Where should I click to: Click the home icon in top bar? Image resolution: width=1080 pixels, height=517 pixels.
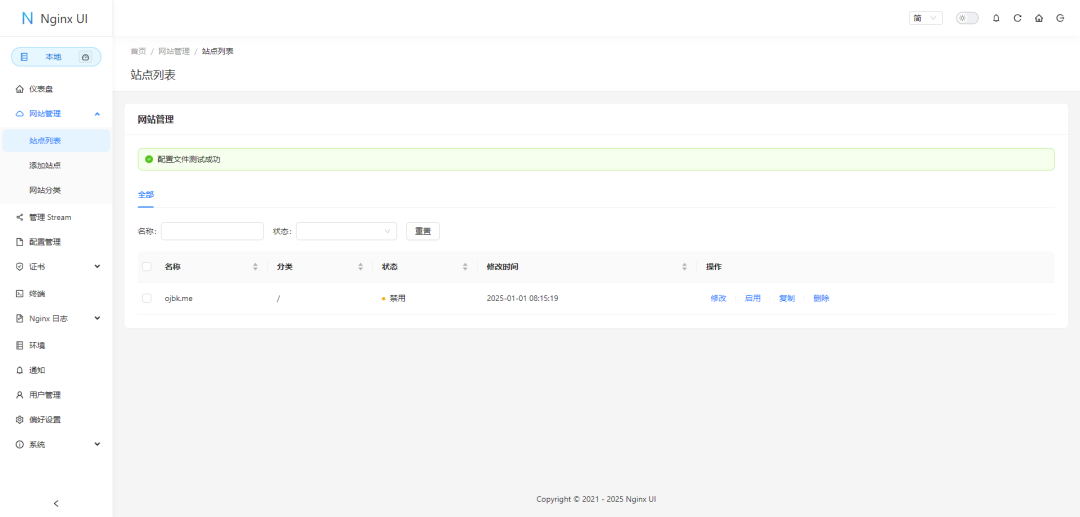(x=1039, y=18)
